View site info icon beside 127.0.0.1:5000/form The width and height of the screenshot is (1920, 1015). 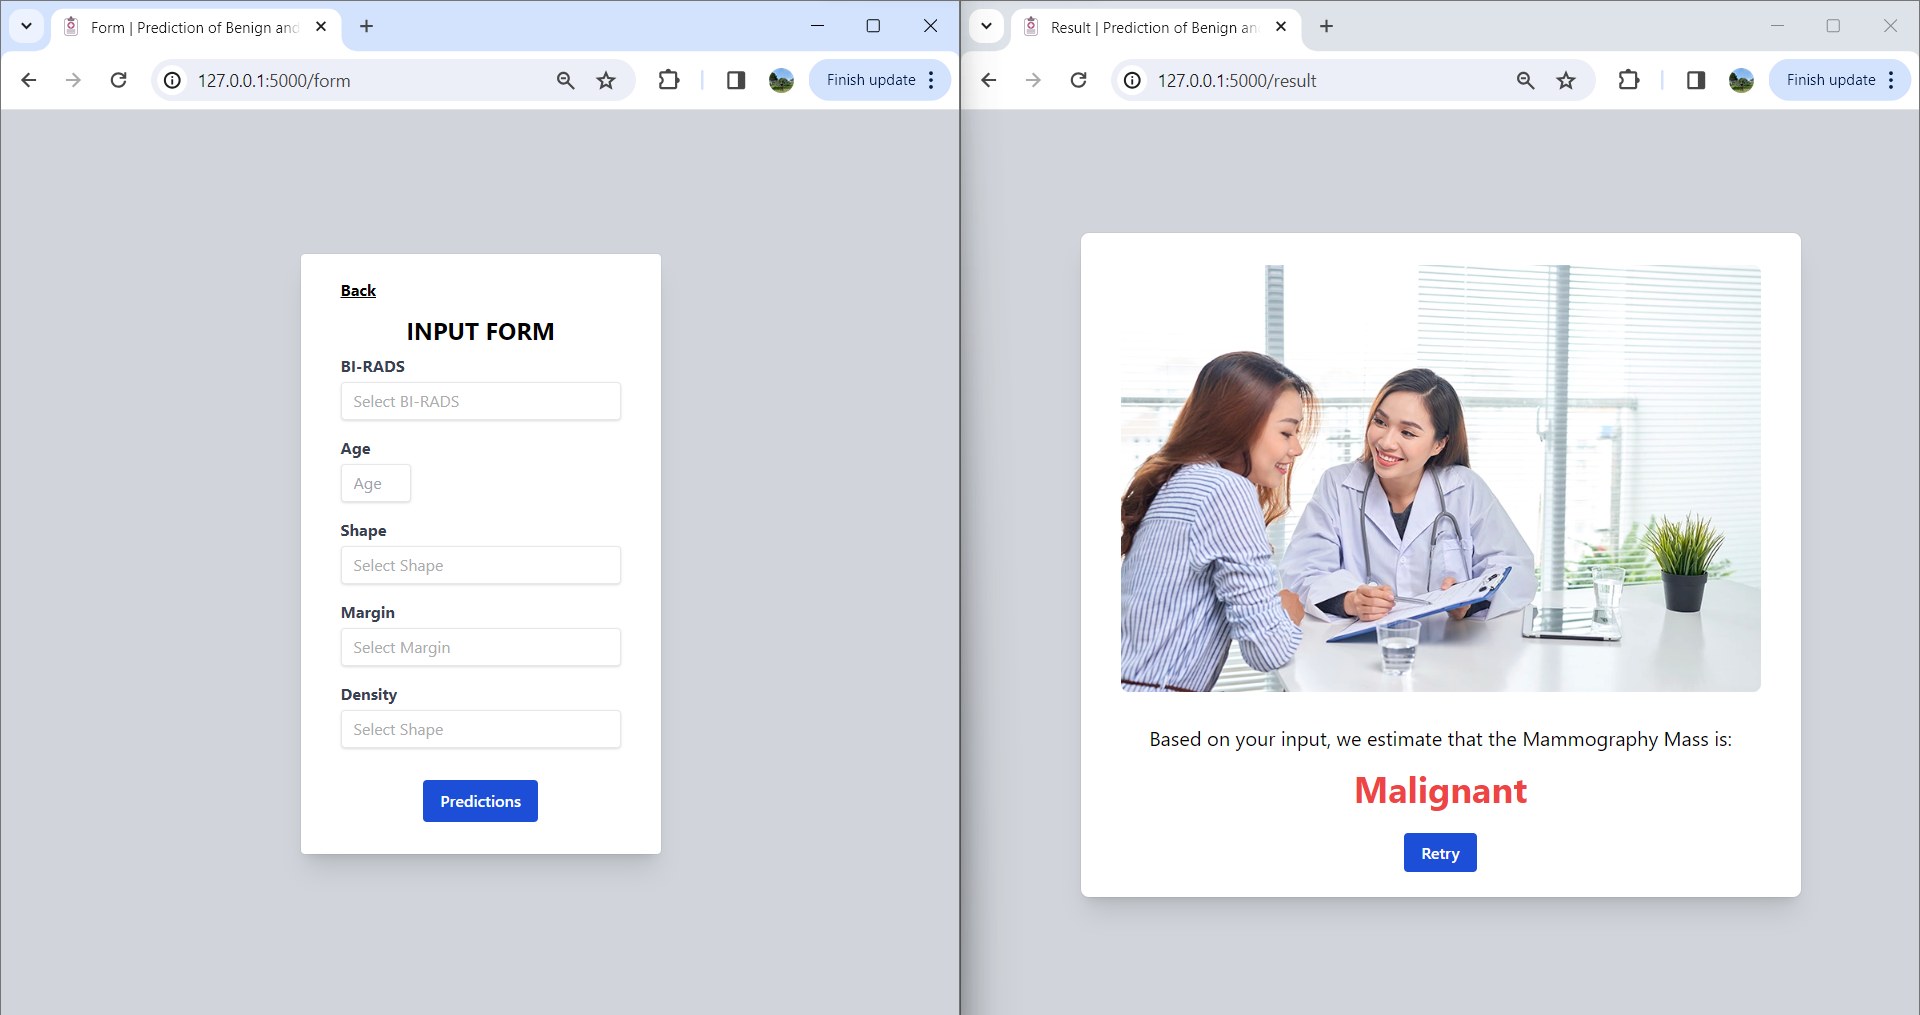(x=173, y=80)
